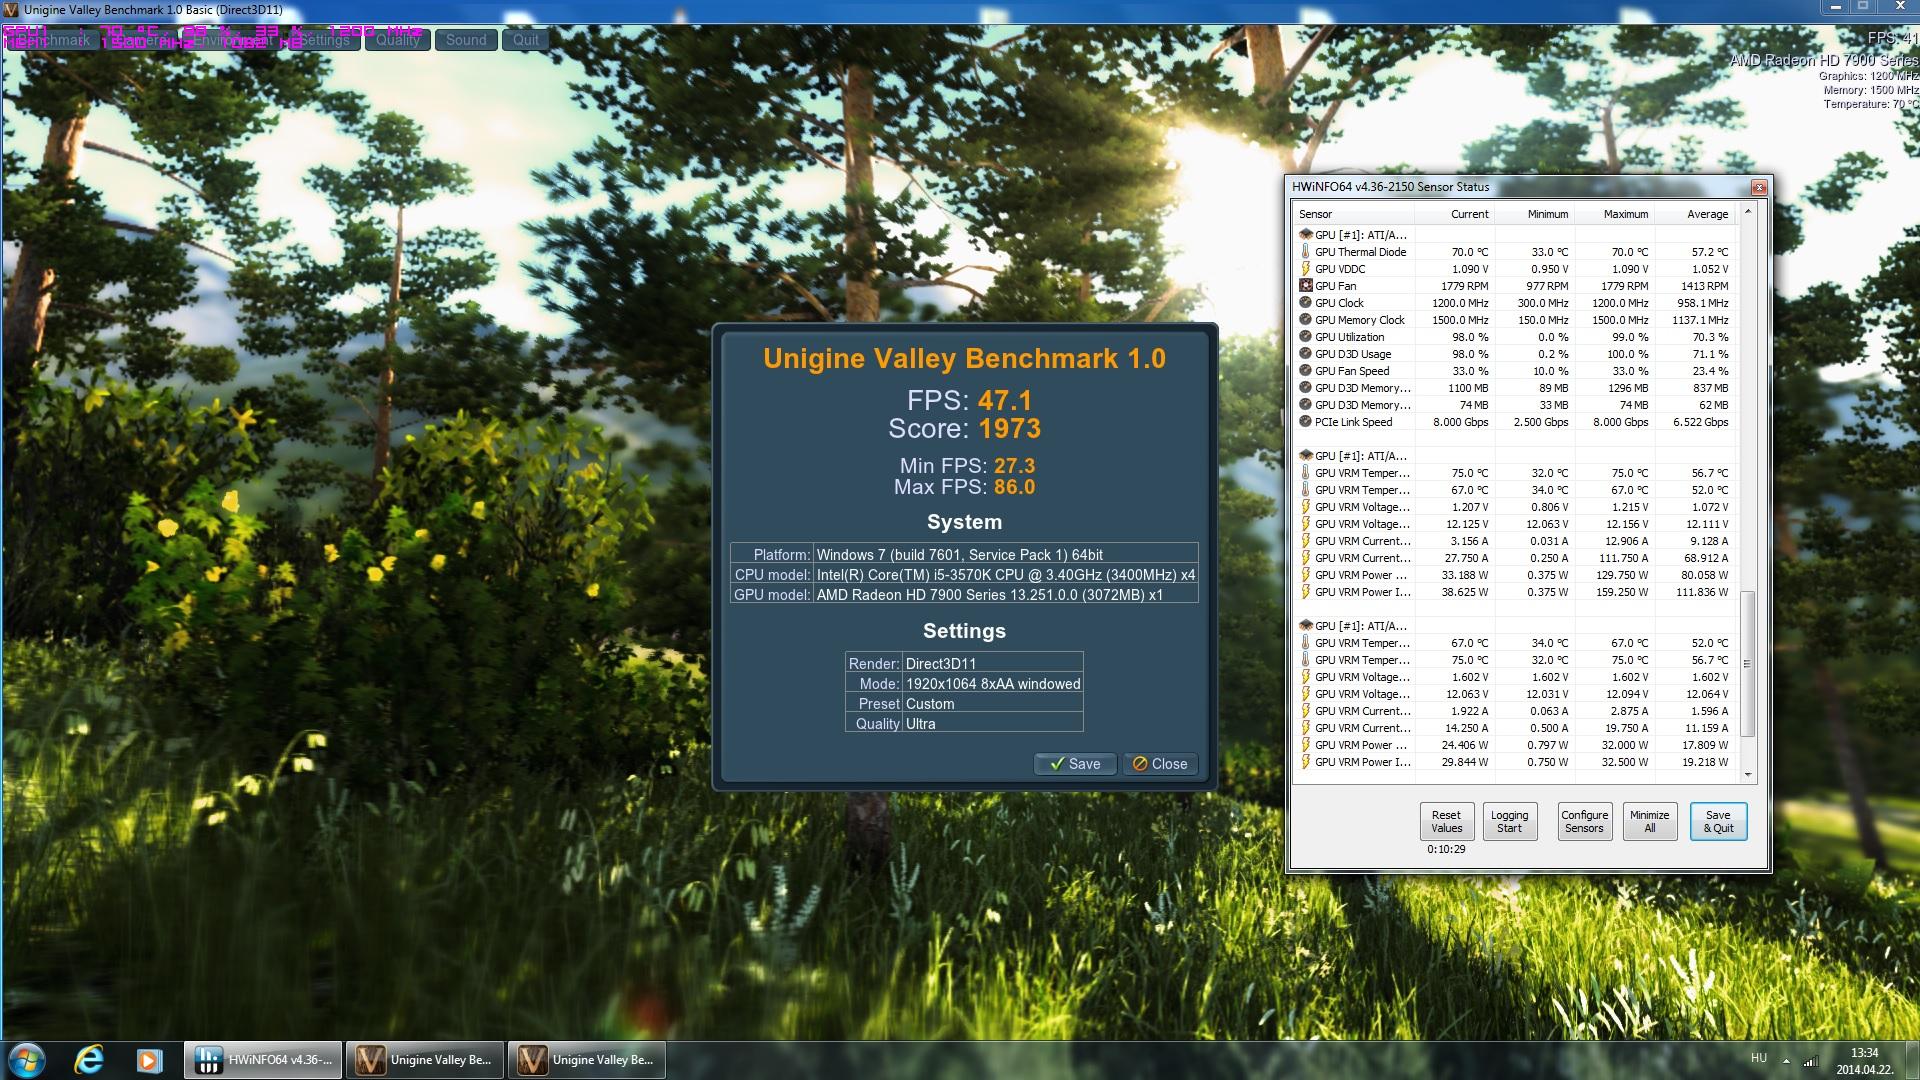Click the Ultra quality value

coord(920,724)
